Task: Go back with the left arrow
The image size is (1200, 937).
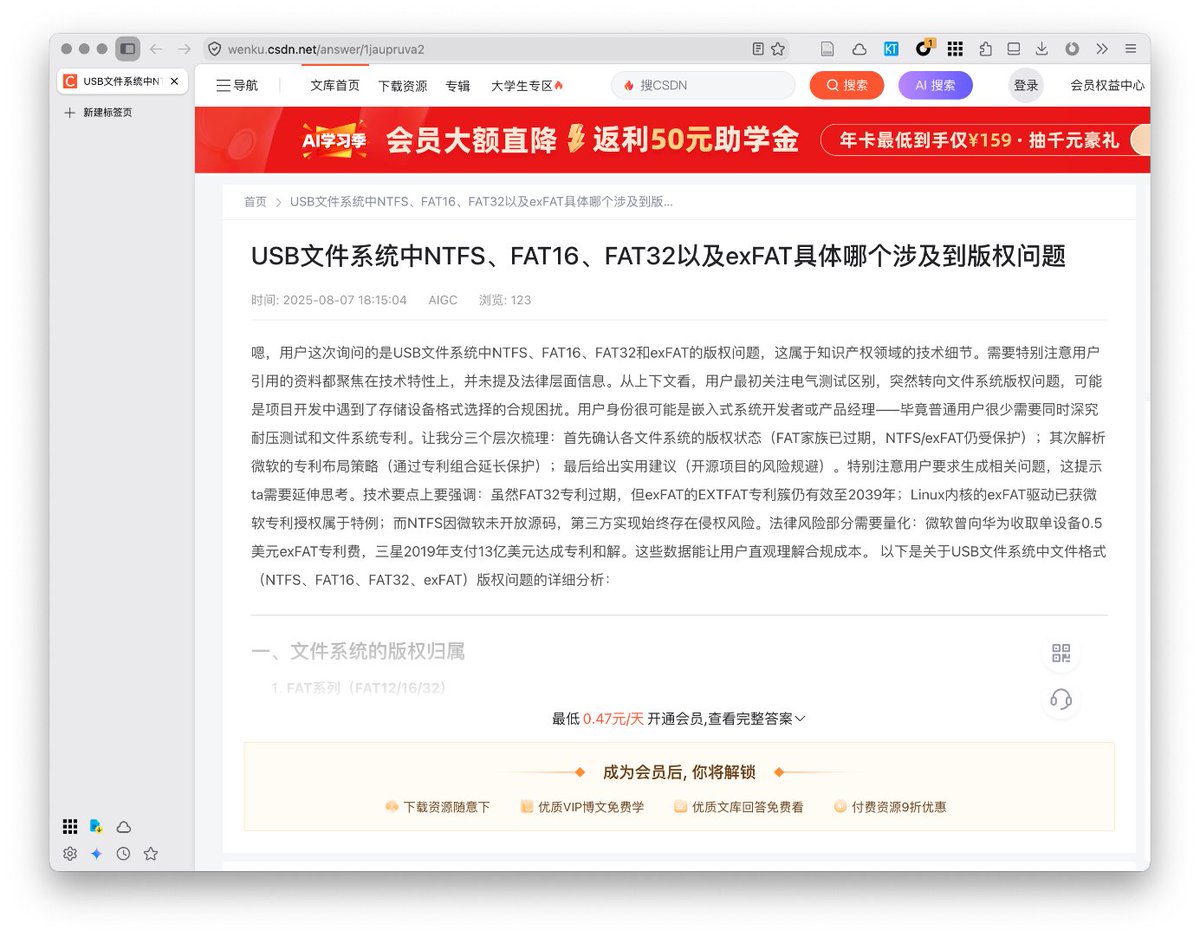Action: pyautogui.click(x=156, y=49)
